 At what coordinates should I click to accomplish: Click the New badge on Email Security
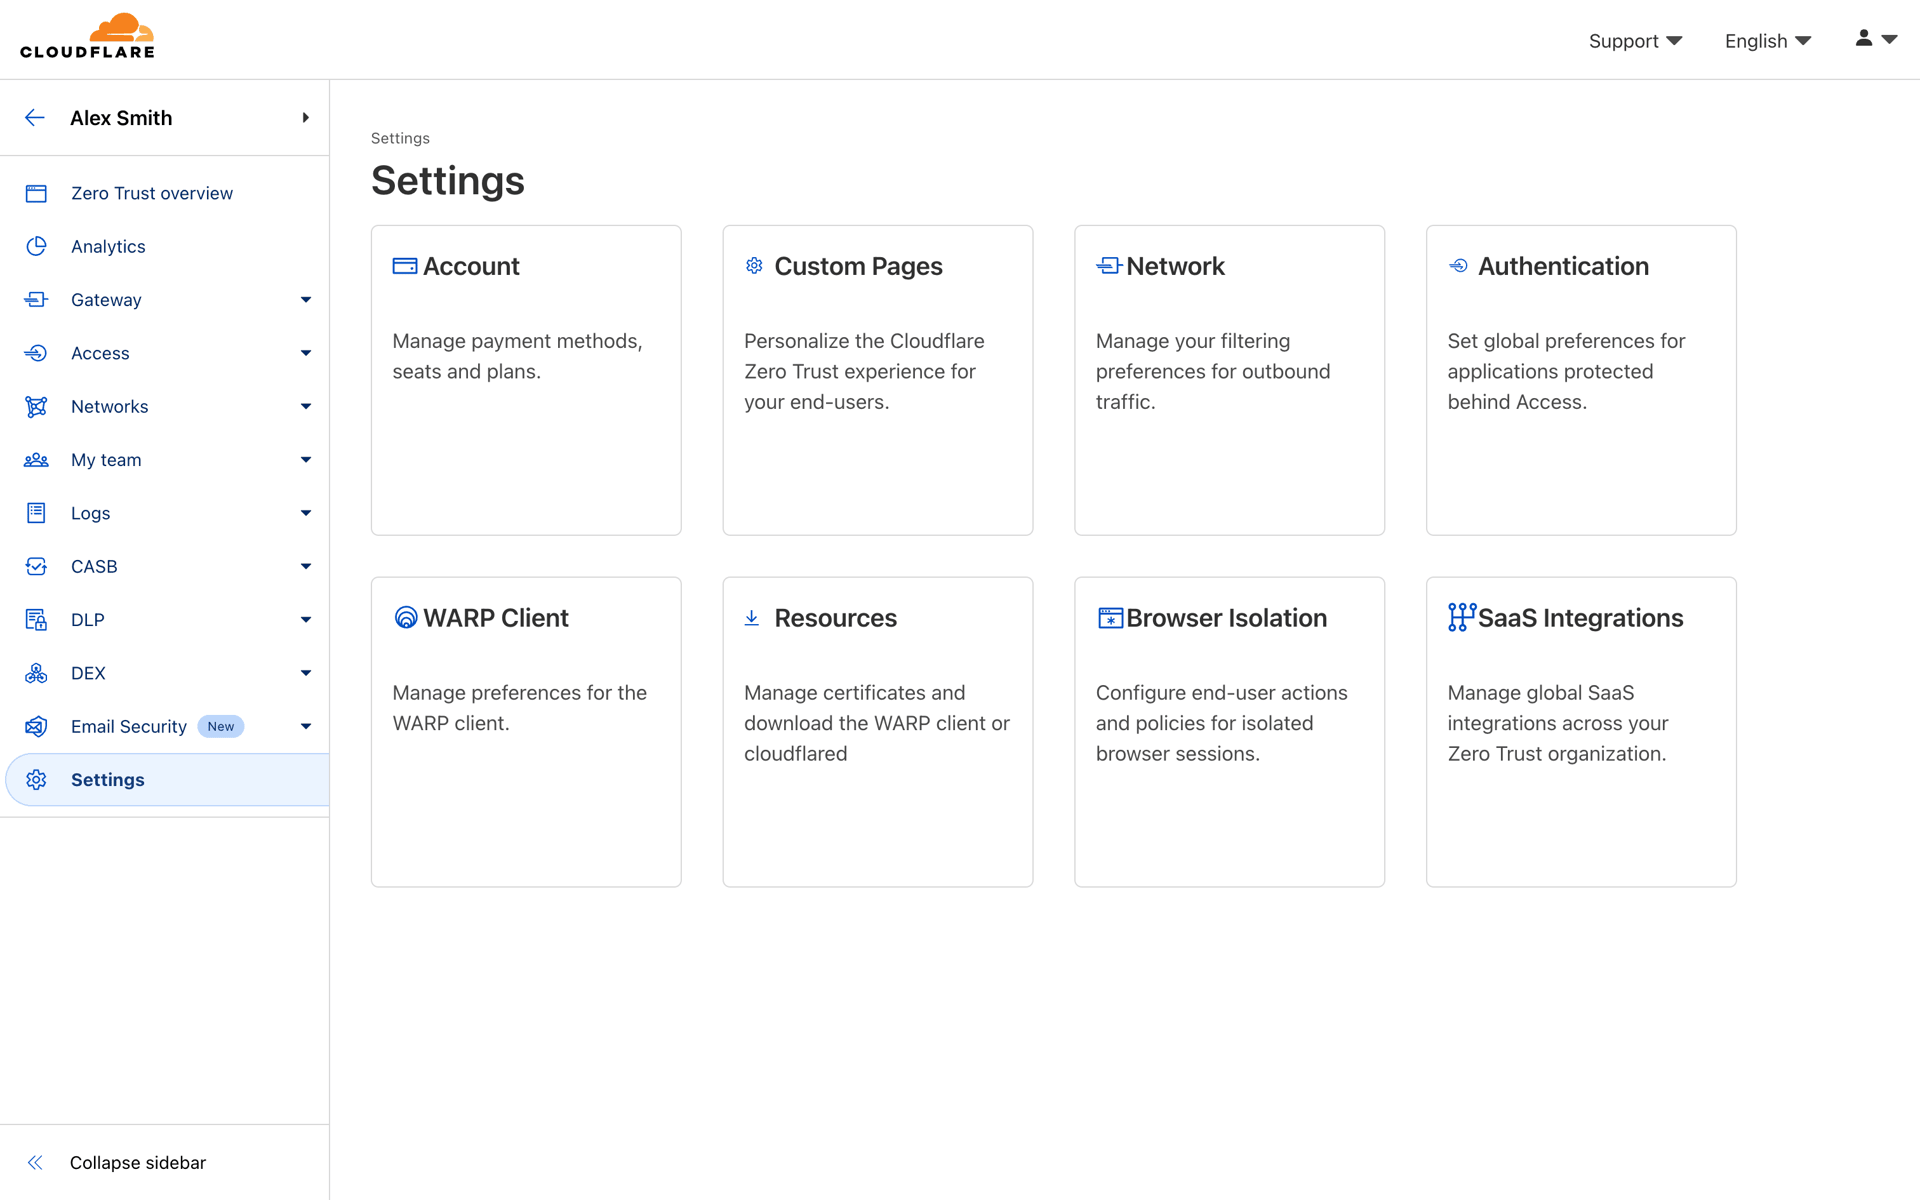point(221,726)
